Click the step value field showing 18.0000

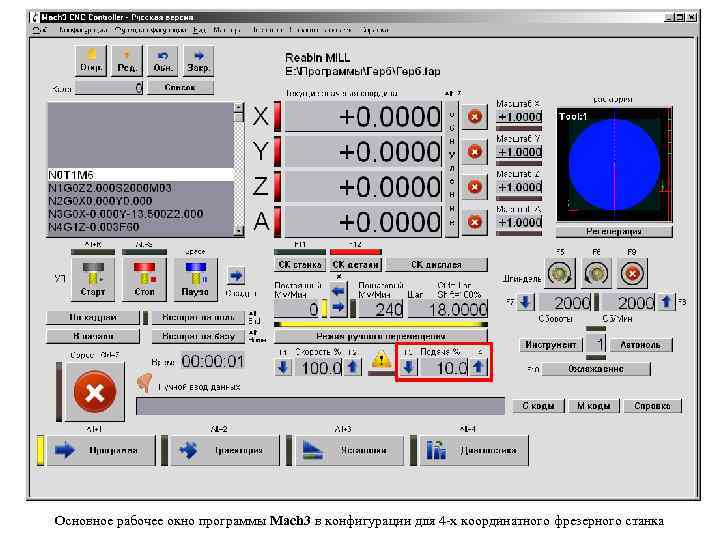coord(448,309)
